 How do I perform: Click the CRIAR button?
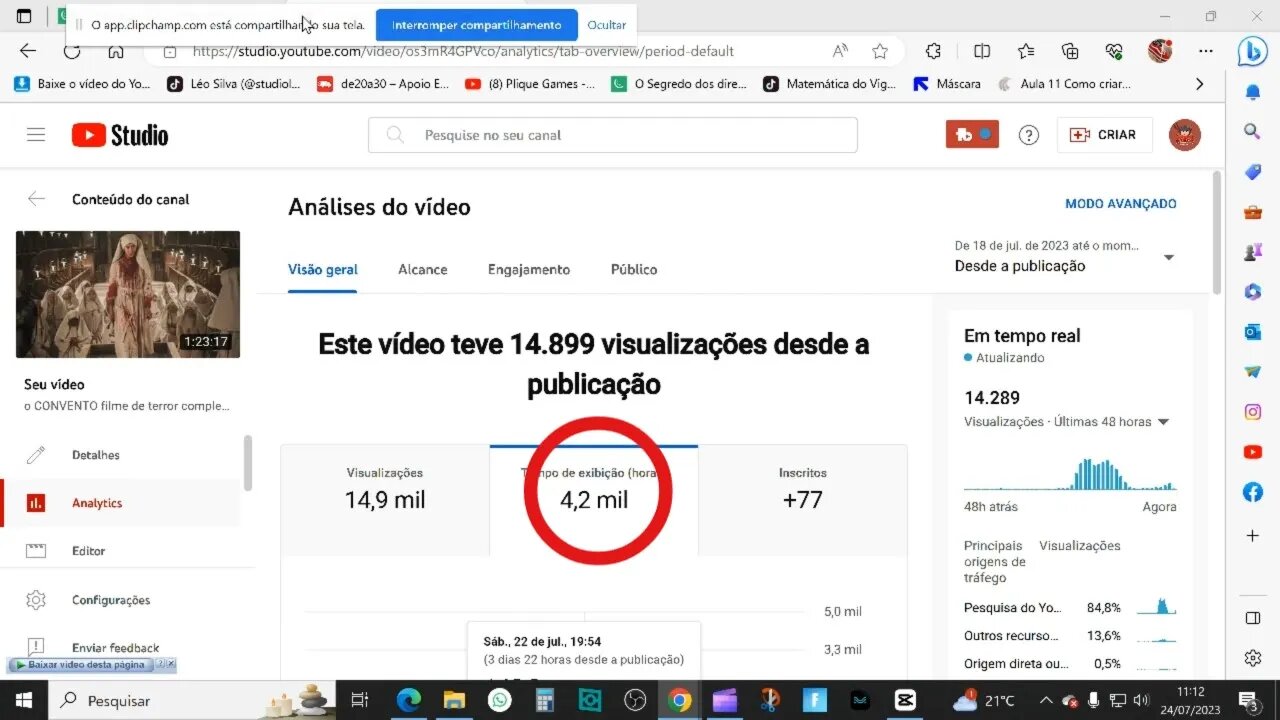click(1104, 135)
